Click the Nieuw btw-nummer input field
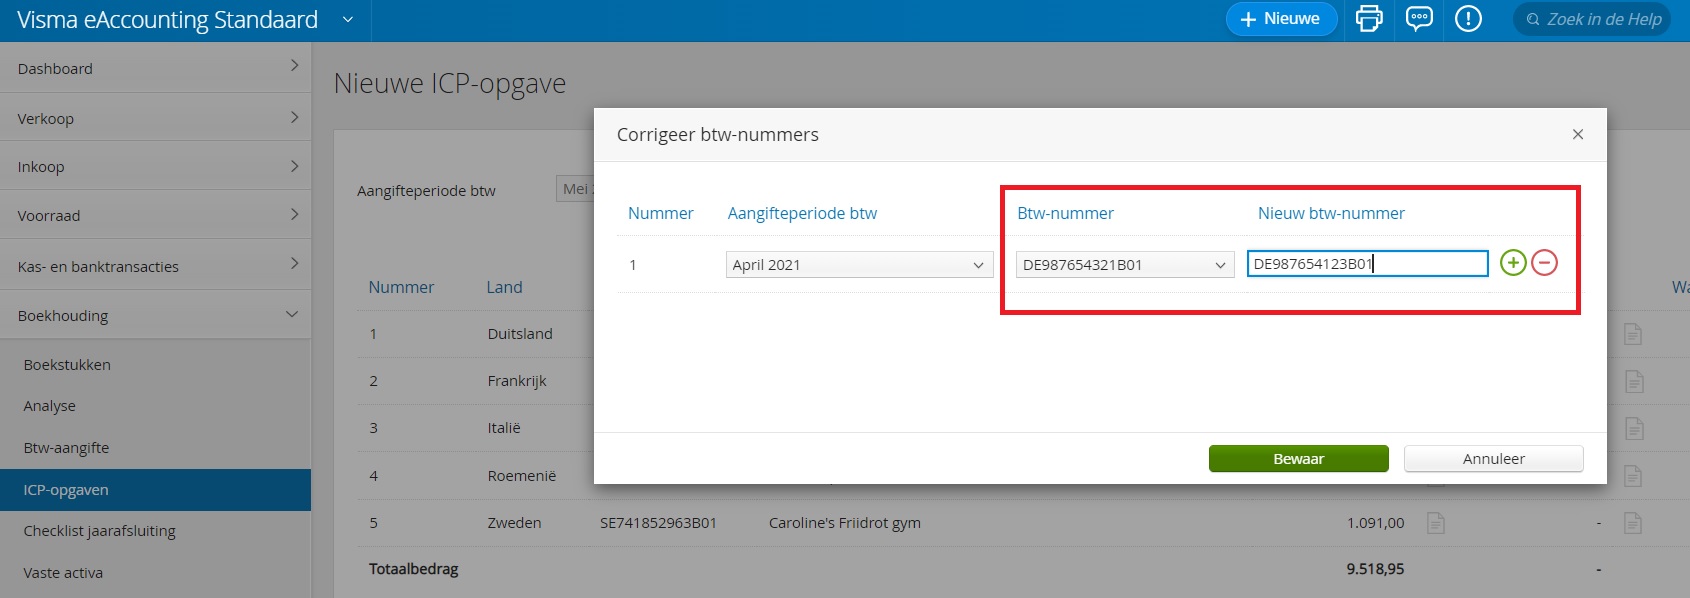The width and height of the screenshot is (1690, 598). coord(1367,264)
